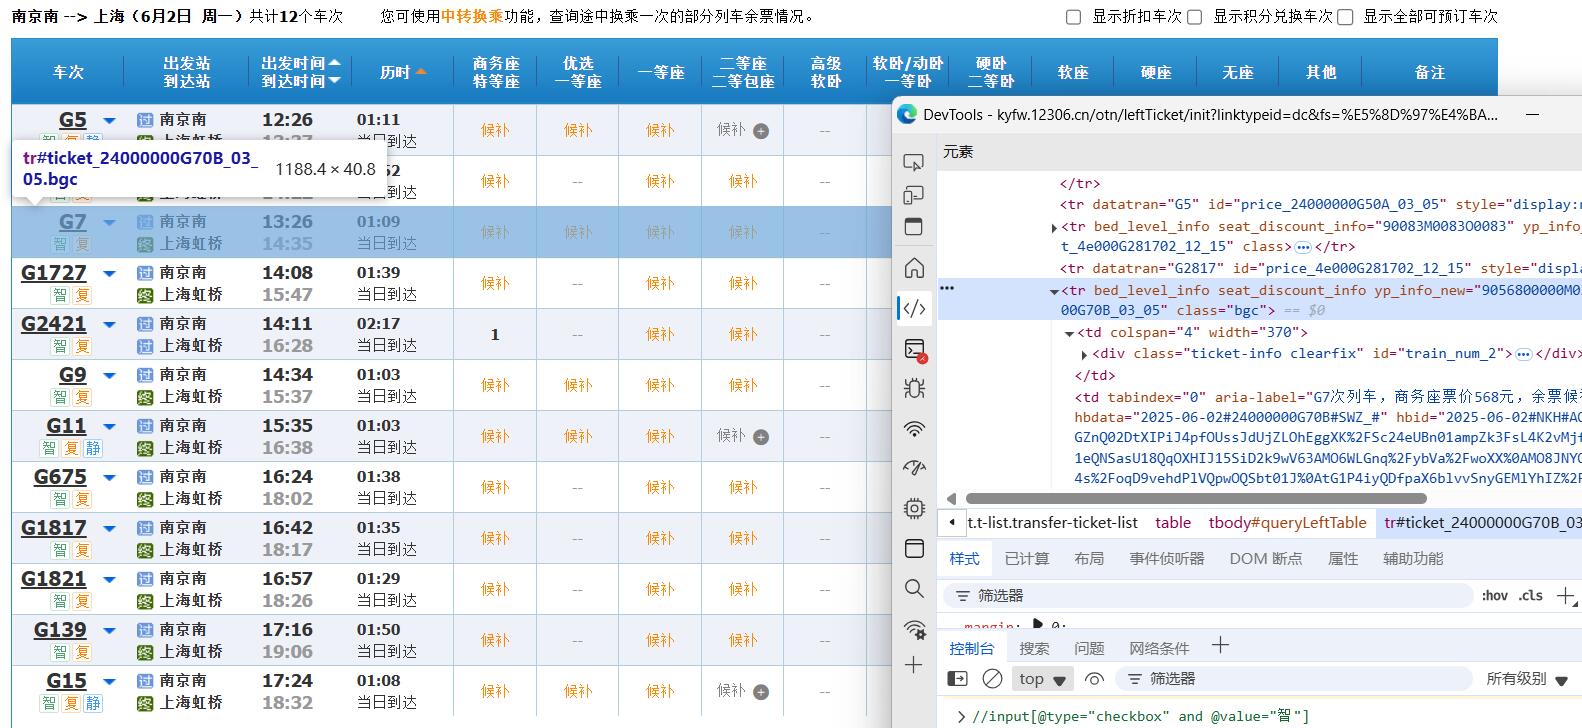Add a drawer tab with the plus icon

coord(1220,646)
